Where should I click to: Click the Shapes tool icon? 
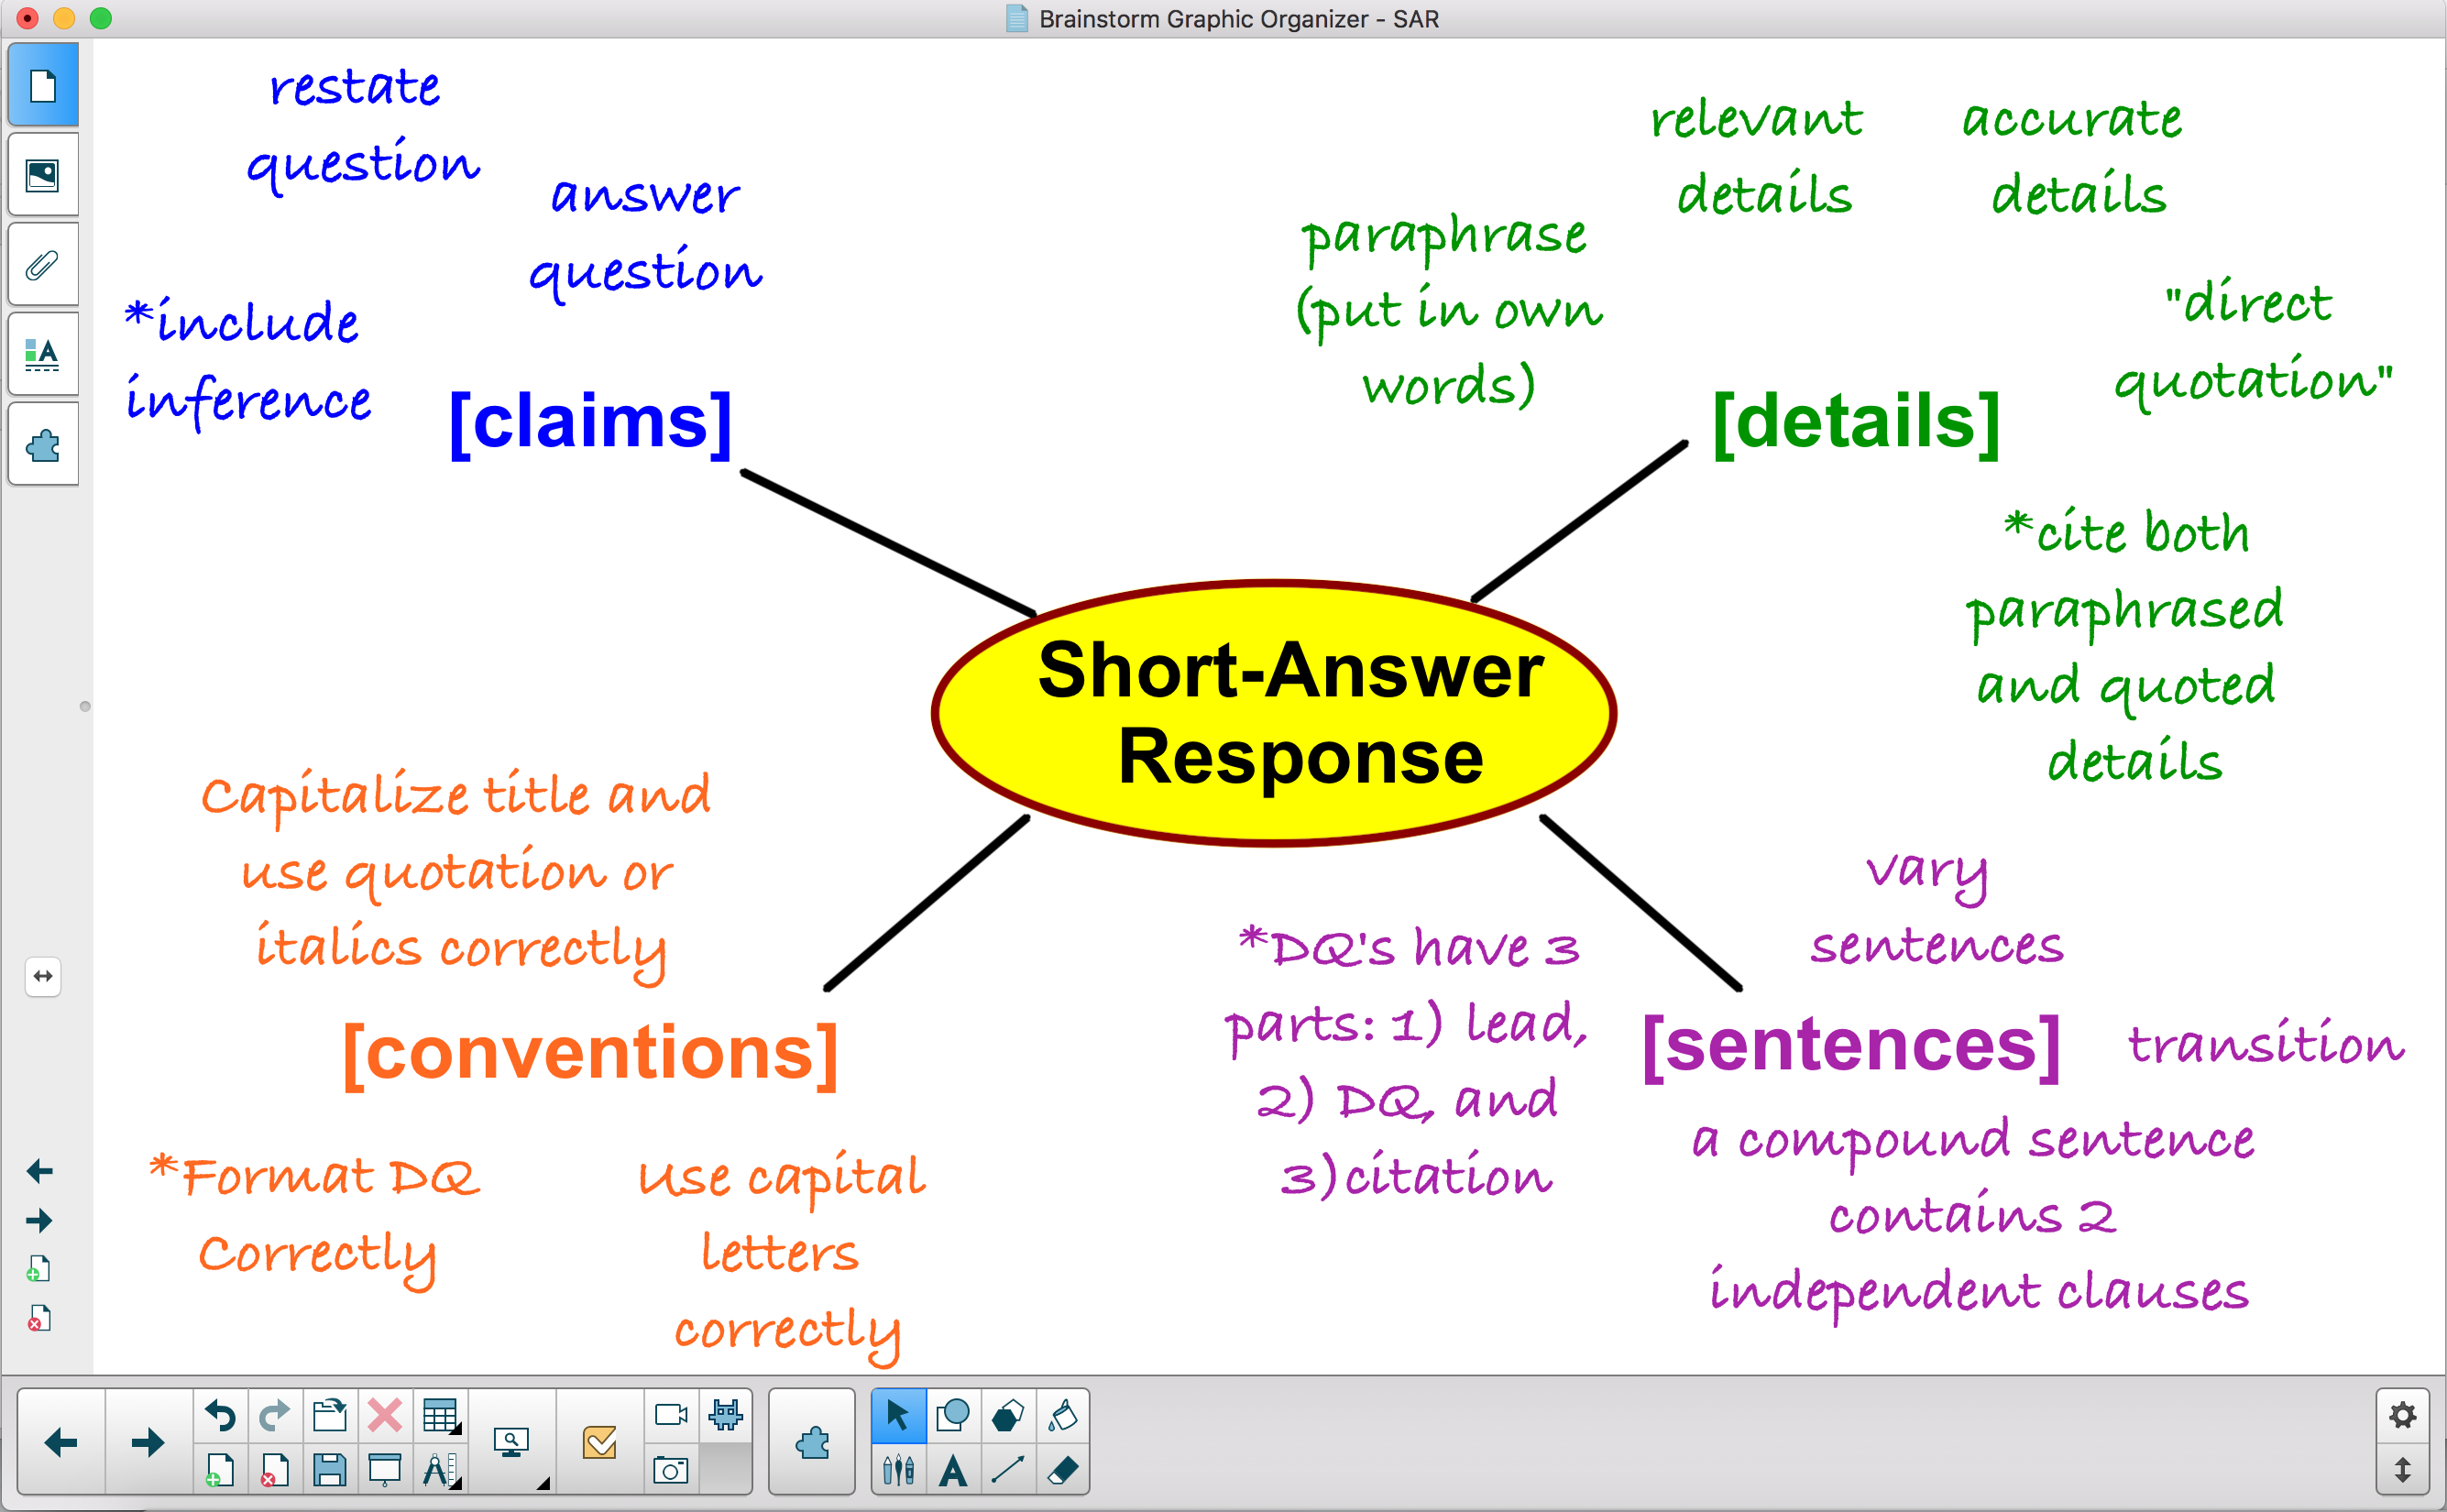(952, 1415)
